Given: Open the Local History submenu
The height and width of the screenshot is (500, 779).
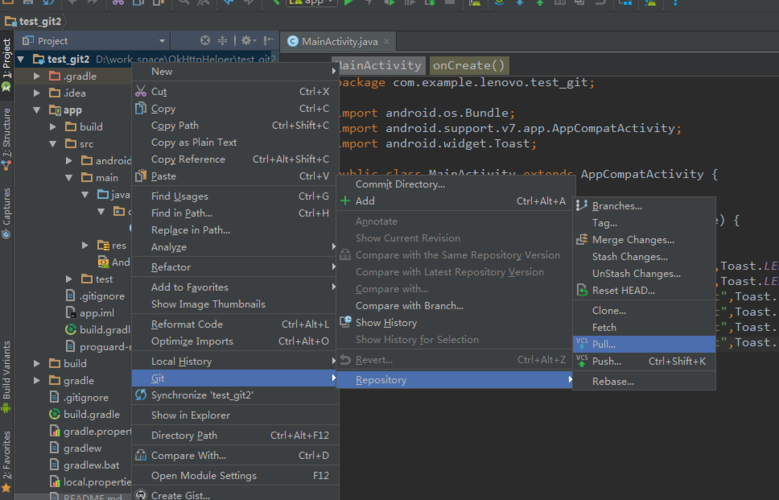Looking at the screenshot, I should (235, 361).
